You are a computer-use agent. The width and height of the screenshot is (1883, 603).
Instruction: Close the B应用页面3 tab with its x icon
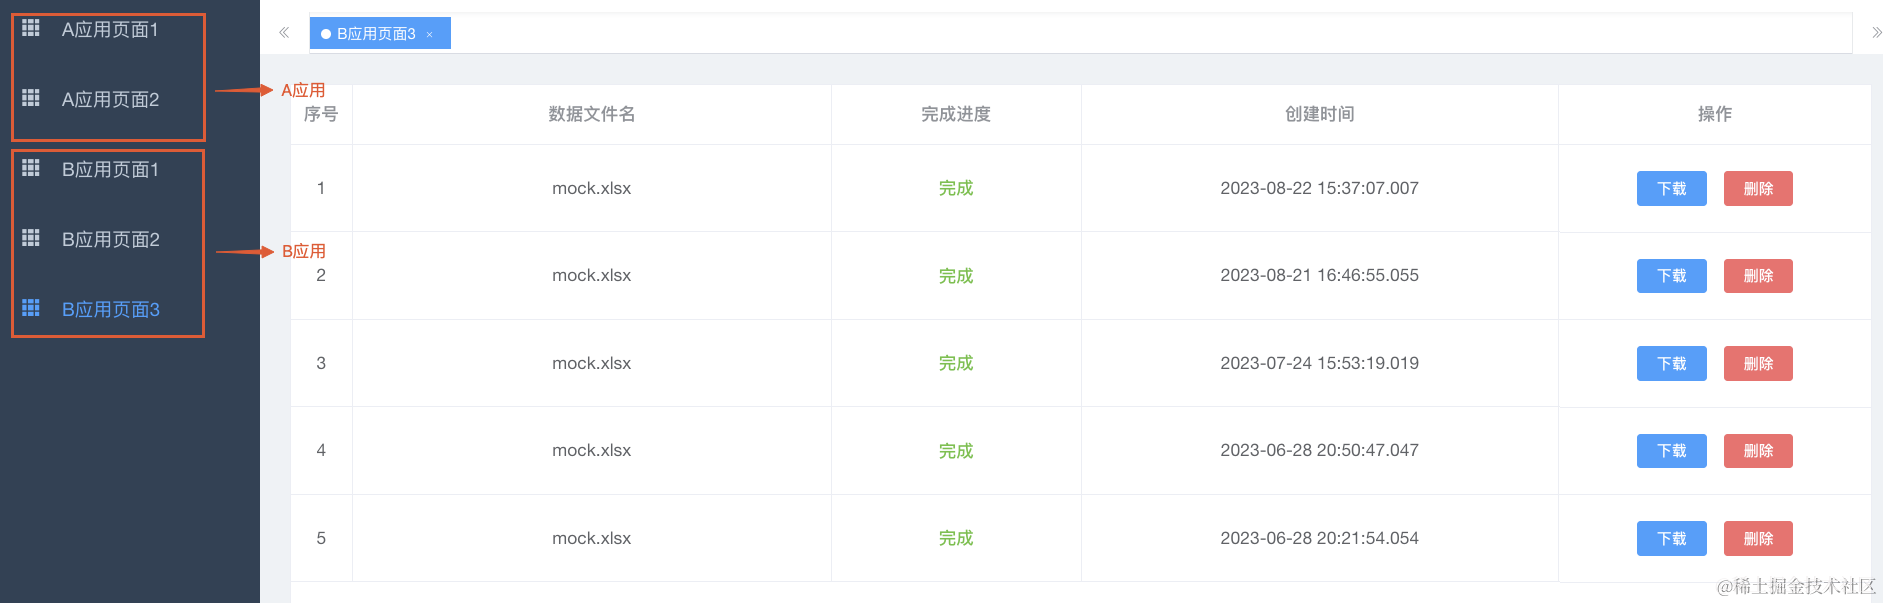[x=430, y=34]
